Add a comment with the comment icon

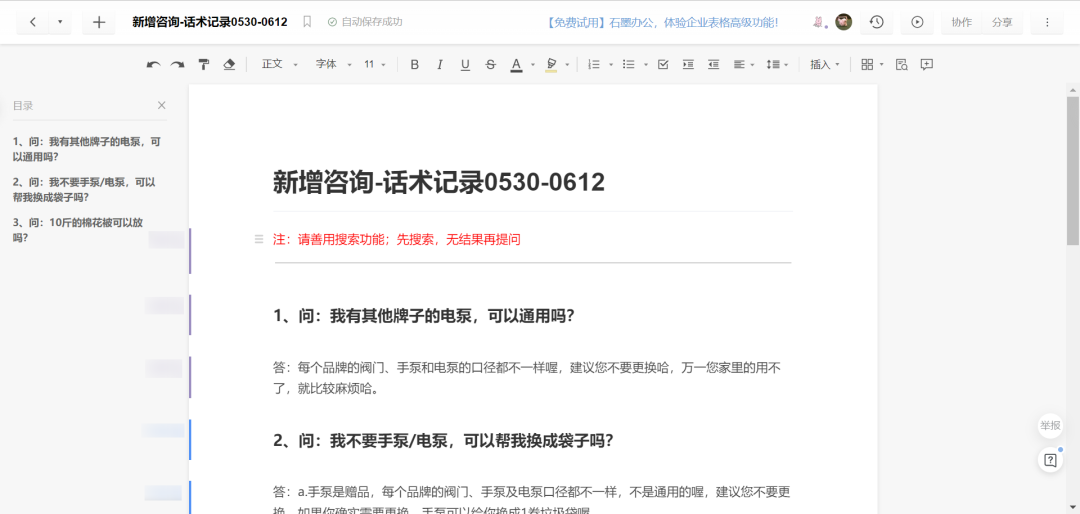926,65
